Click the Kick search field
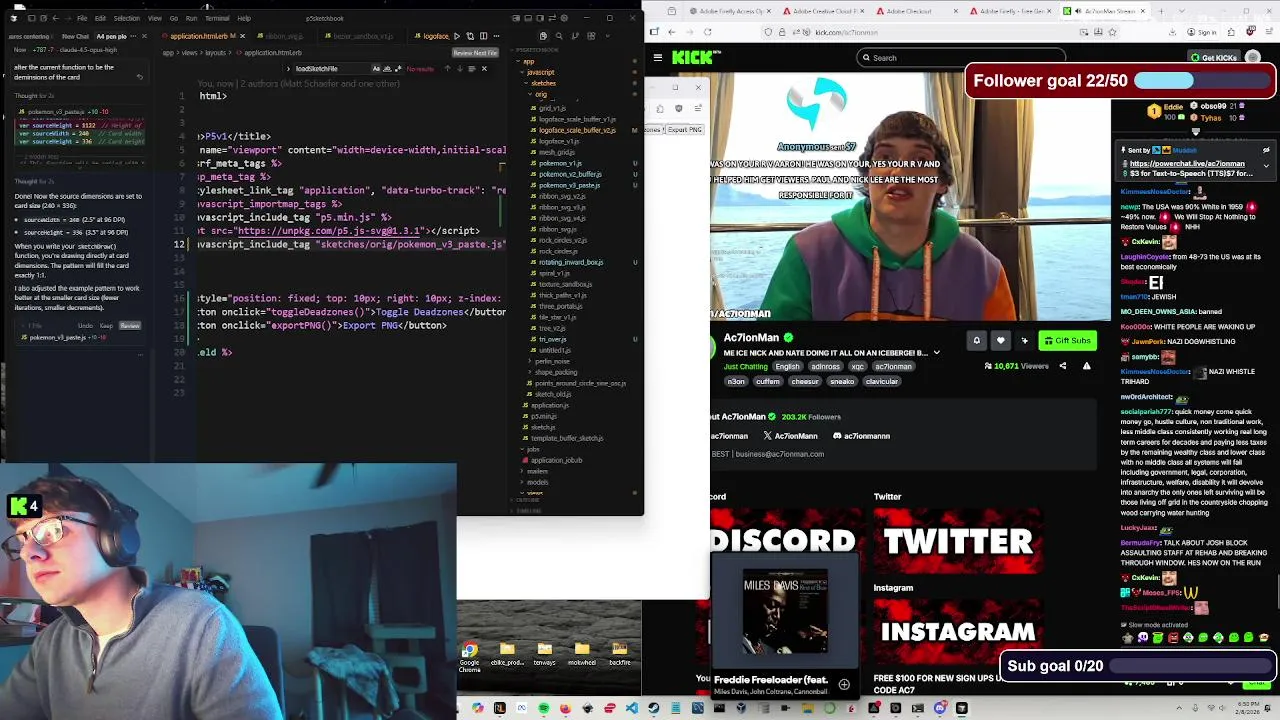The image size is (1280, 720). pos(960,57)
